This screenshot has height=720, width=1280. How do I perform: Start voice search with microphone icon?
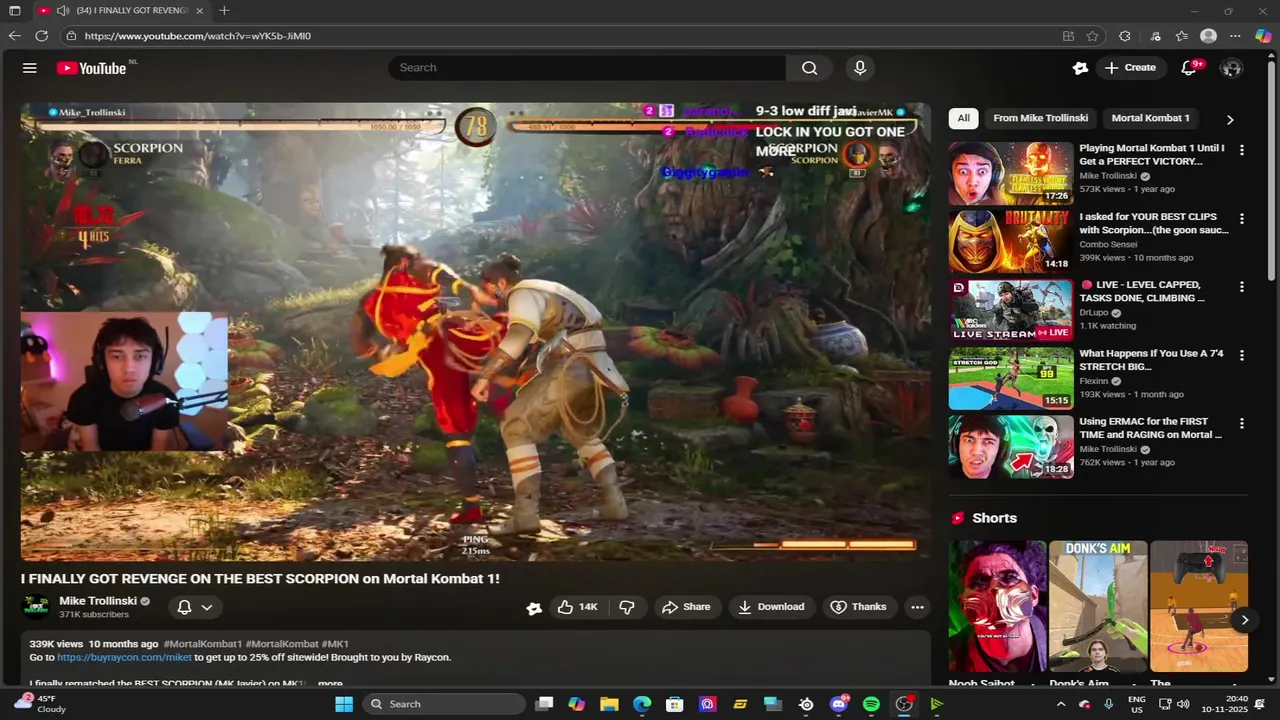click(860, 68)
